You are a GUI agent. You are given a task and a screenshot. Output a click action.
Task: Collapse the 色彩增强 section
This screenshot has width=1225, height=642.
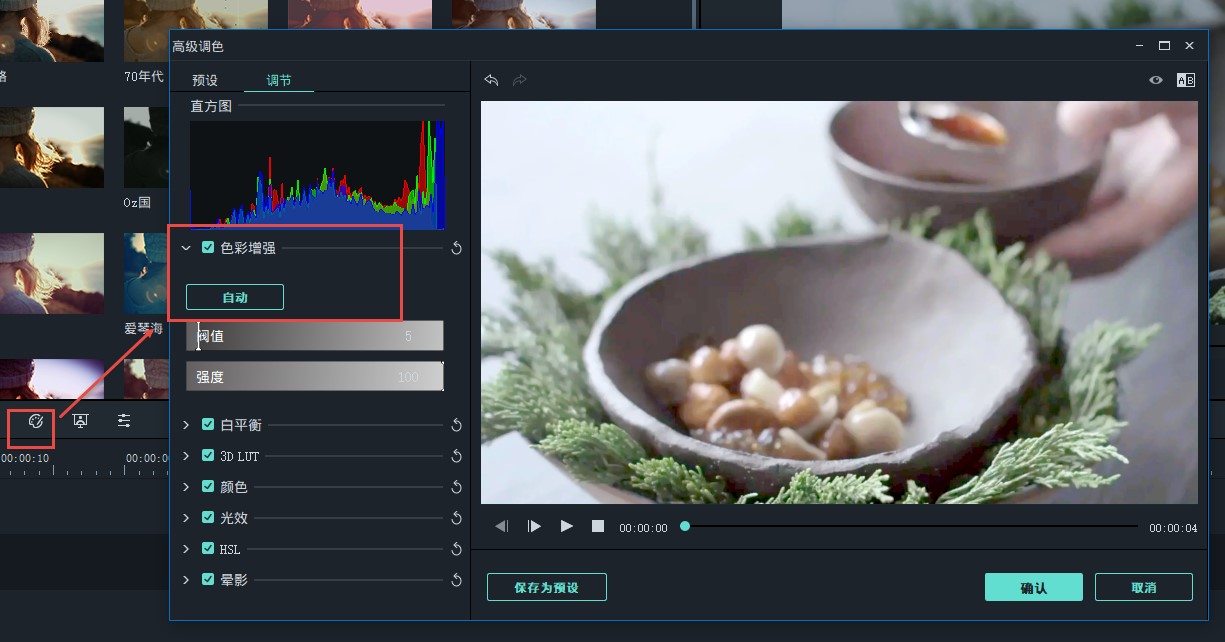[186, 247]
